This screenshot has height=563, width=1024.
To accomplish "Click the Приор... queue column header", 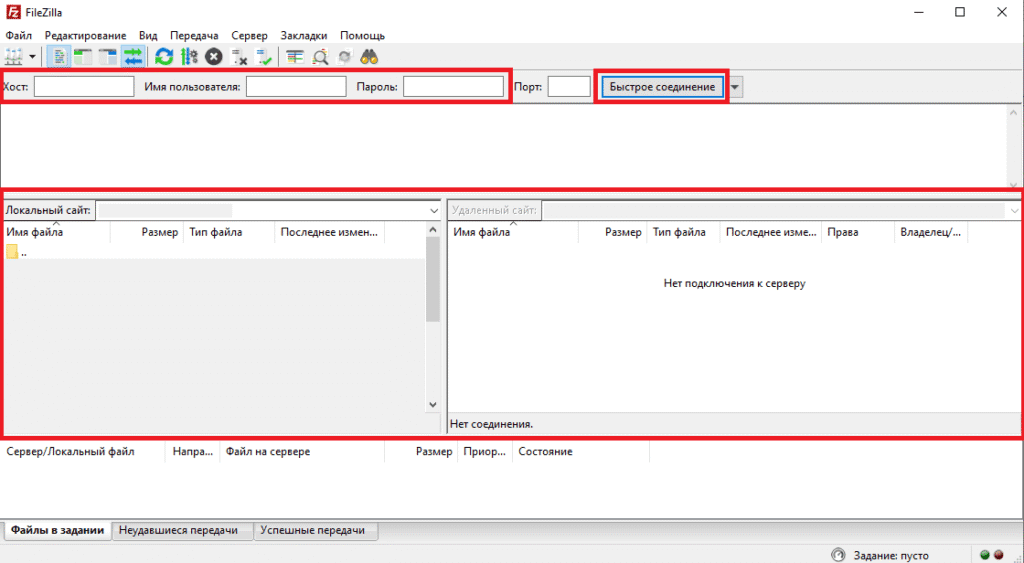I will 485,451.
